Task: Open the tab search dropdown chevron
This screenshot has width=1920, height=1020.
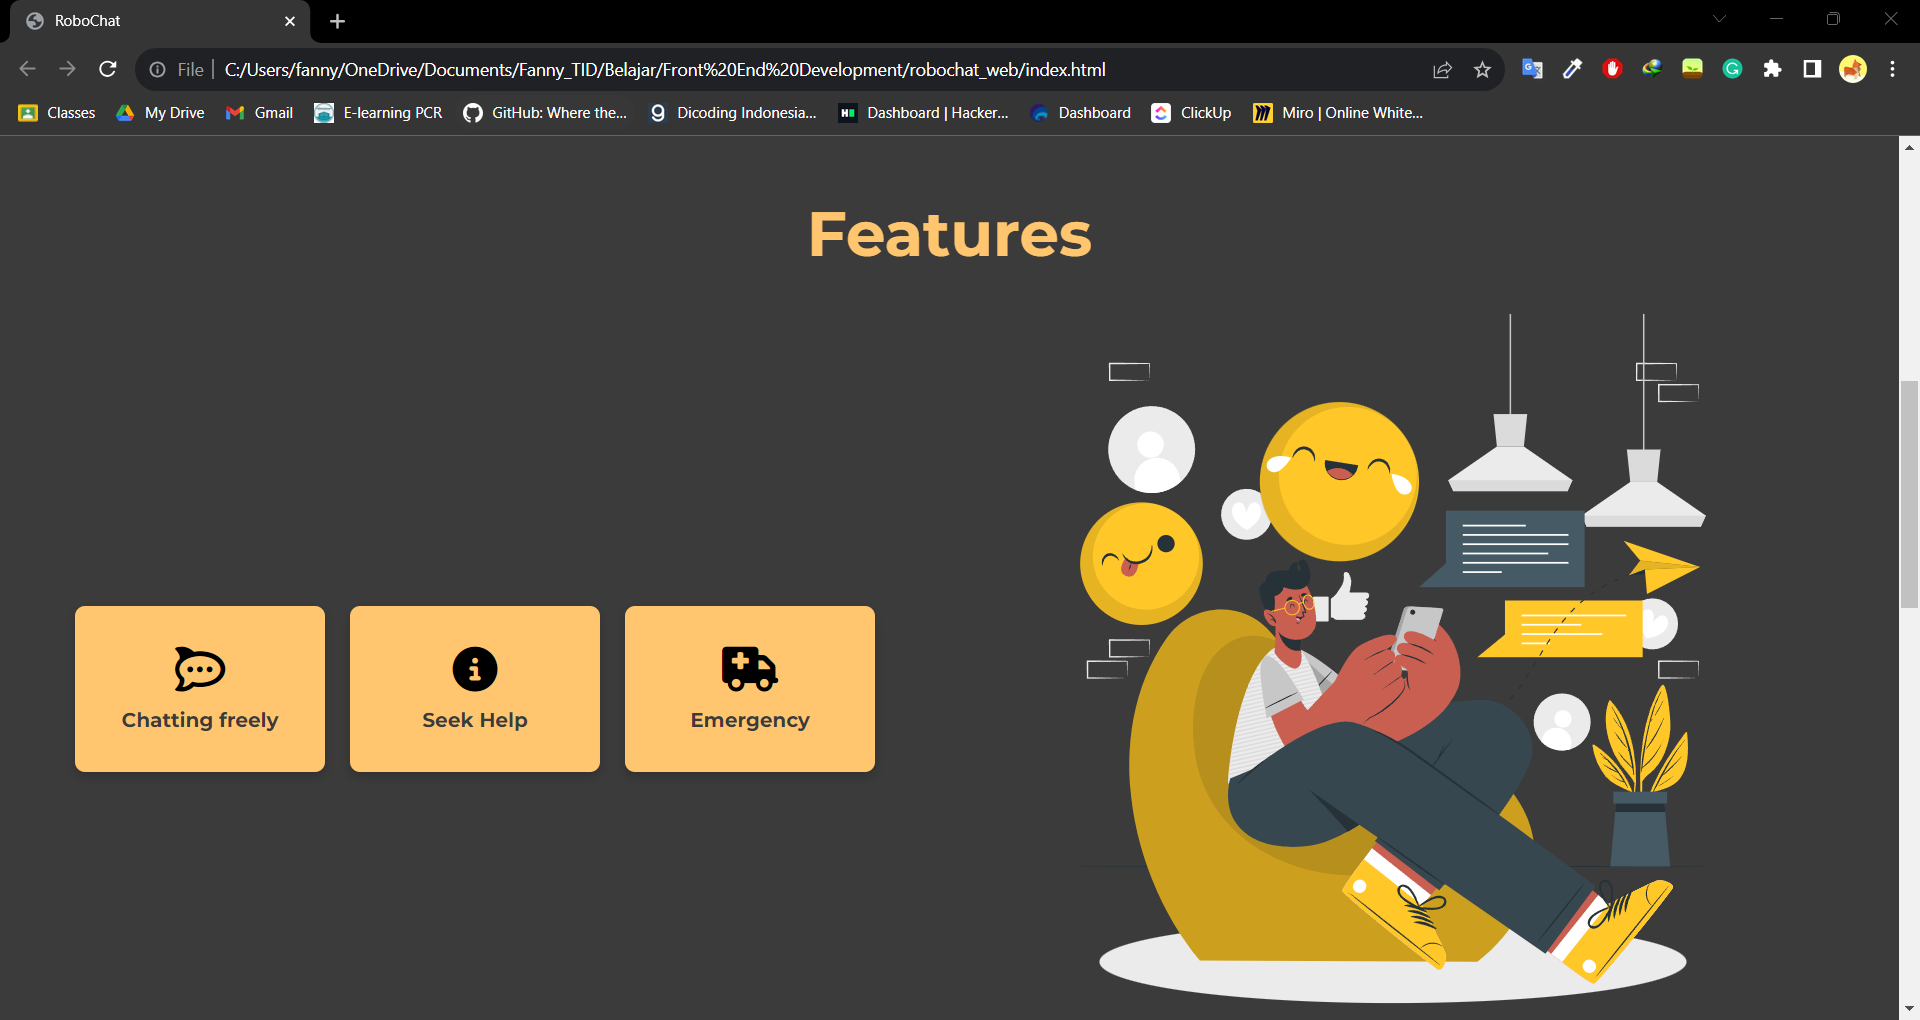Action: (x=1719, y=18)
